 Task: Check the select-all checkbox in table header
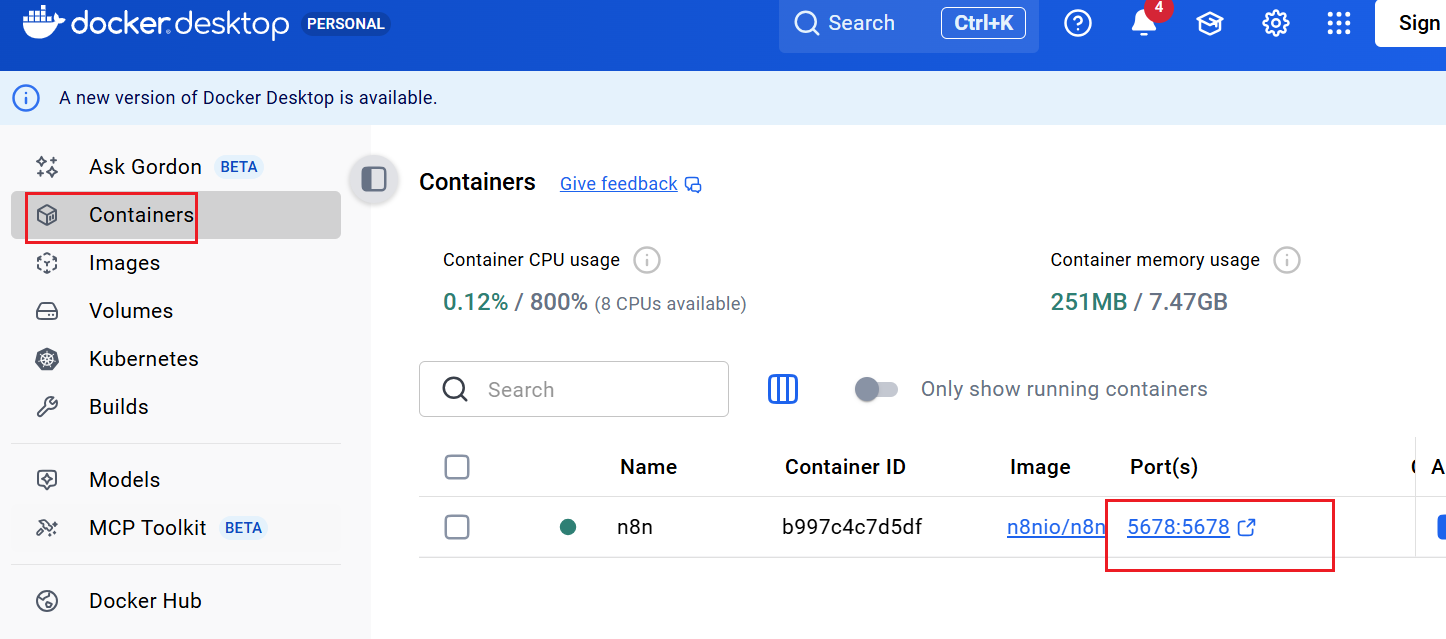(x=457, y=467)
